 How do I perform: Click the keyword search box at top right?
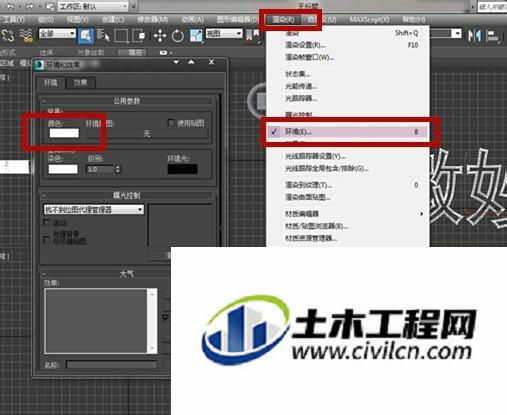click(x=493, y=7)
